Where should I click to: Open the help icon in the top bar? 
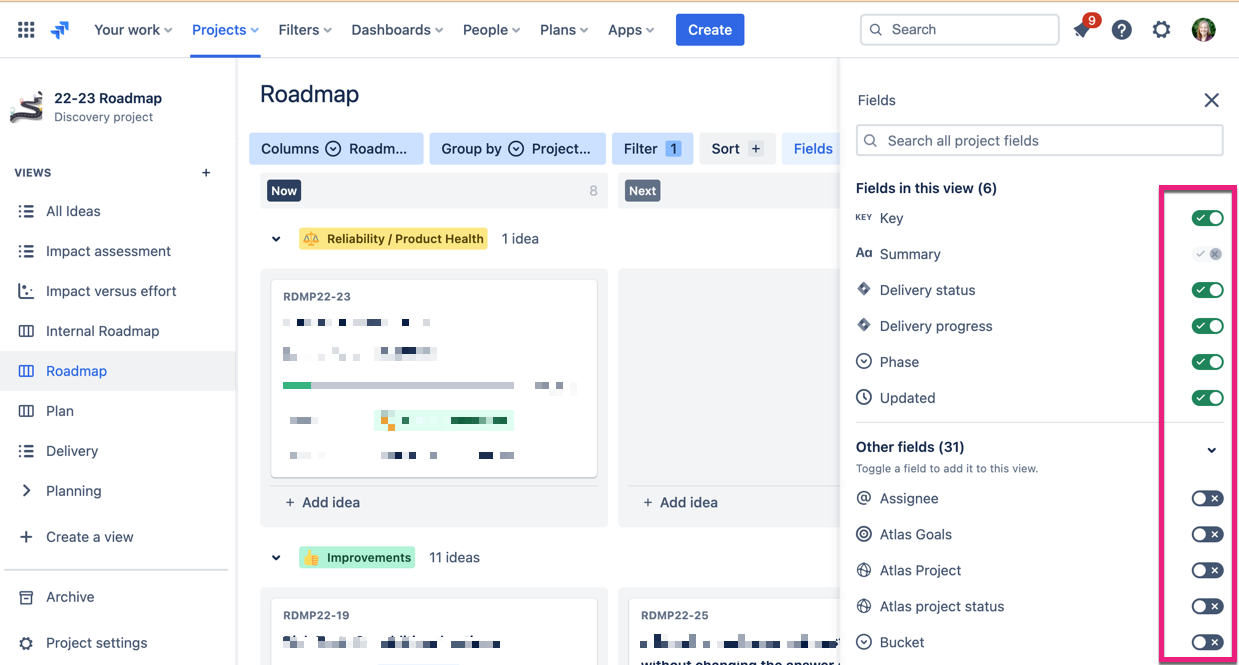[x=1121, y=29]
